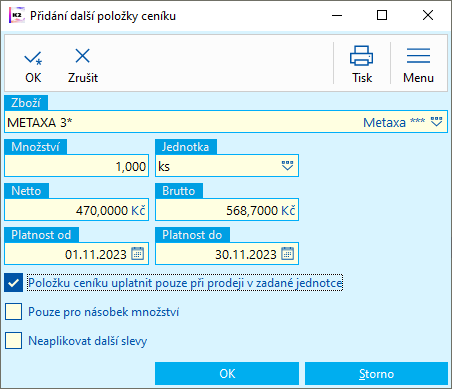This screenshot has width=452, height=389.
Task: Click the Položku ceníku uplatnit label text
Action: (185, 283)
